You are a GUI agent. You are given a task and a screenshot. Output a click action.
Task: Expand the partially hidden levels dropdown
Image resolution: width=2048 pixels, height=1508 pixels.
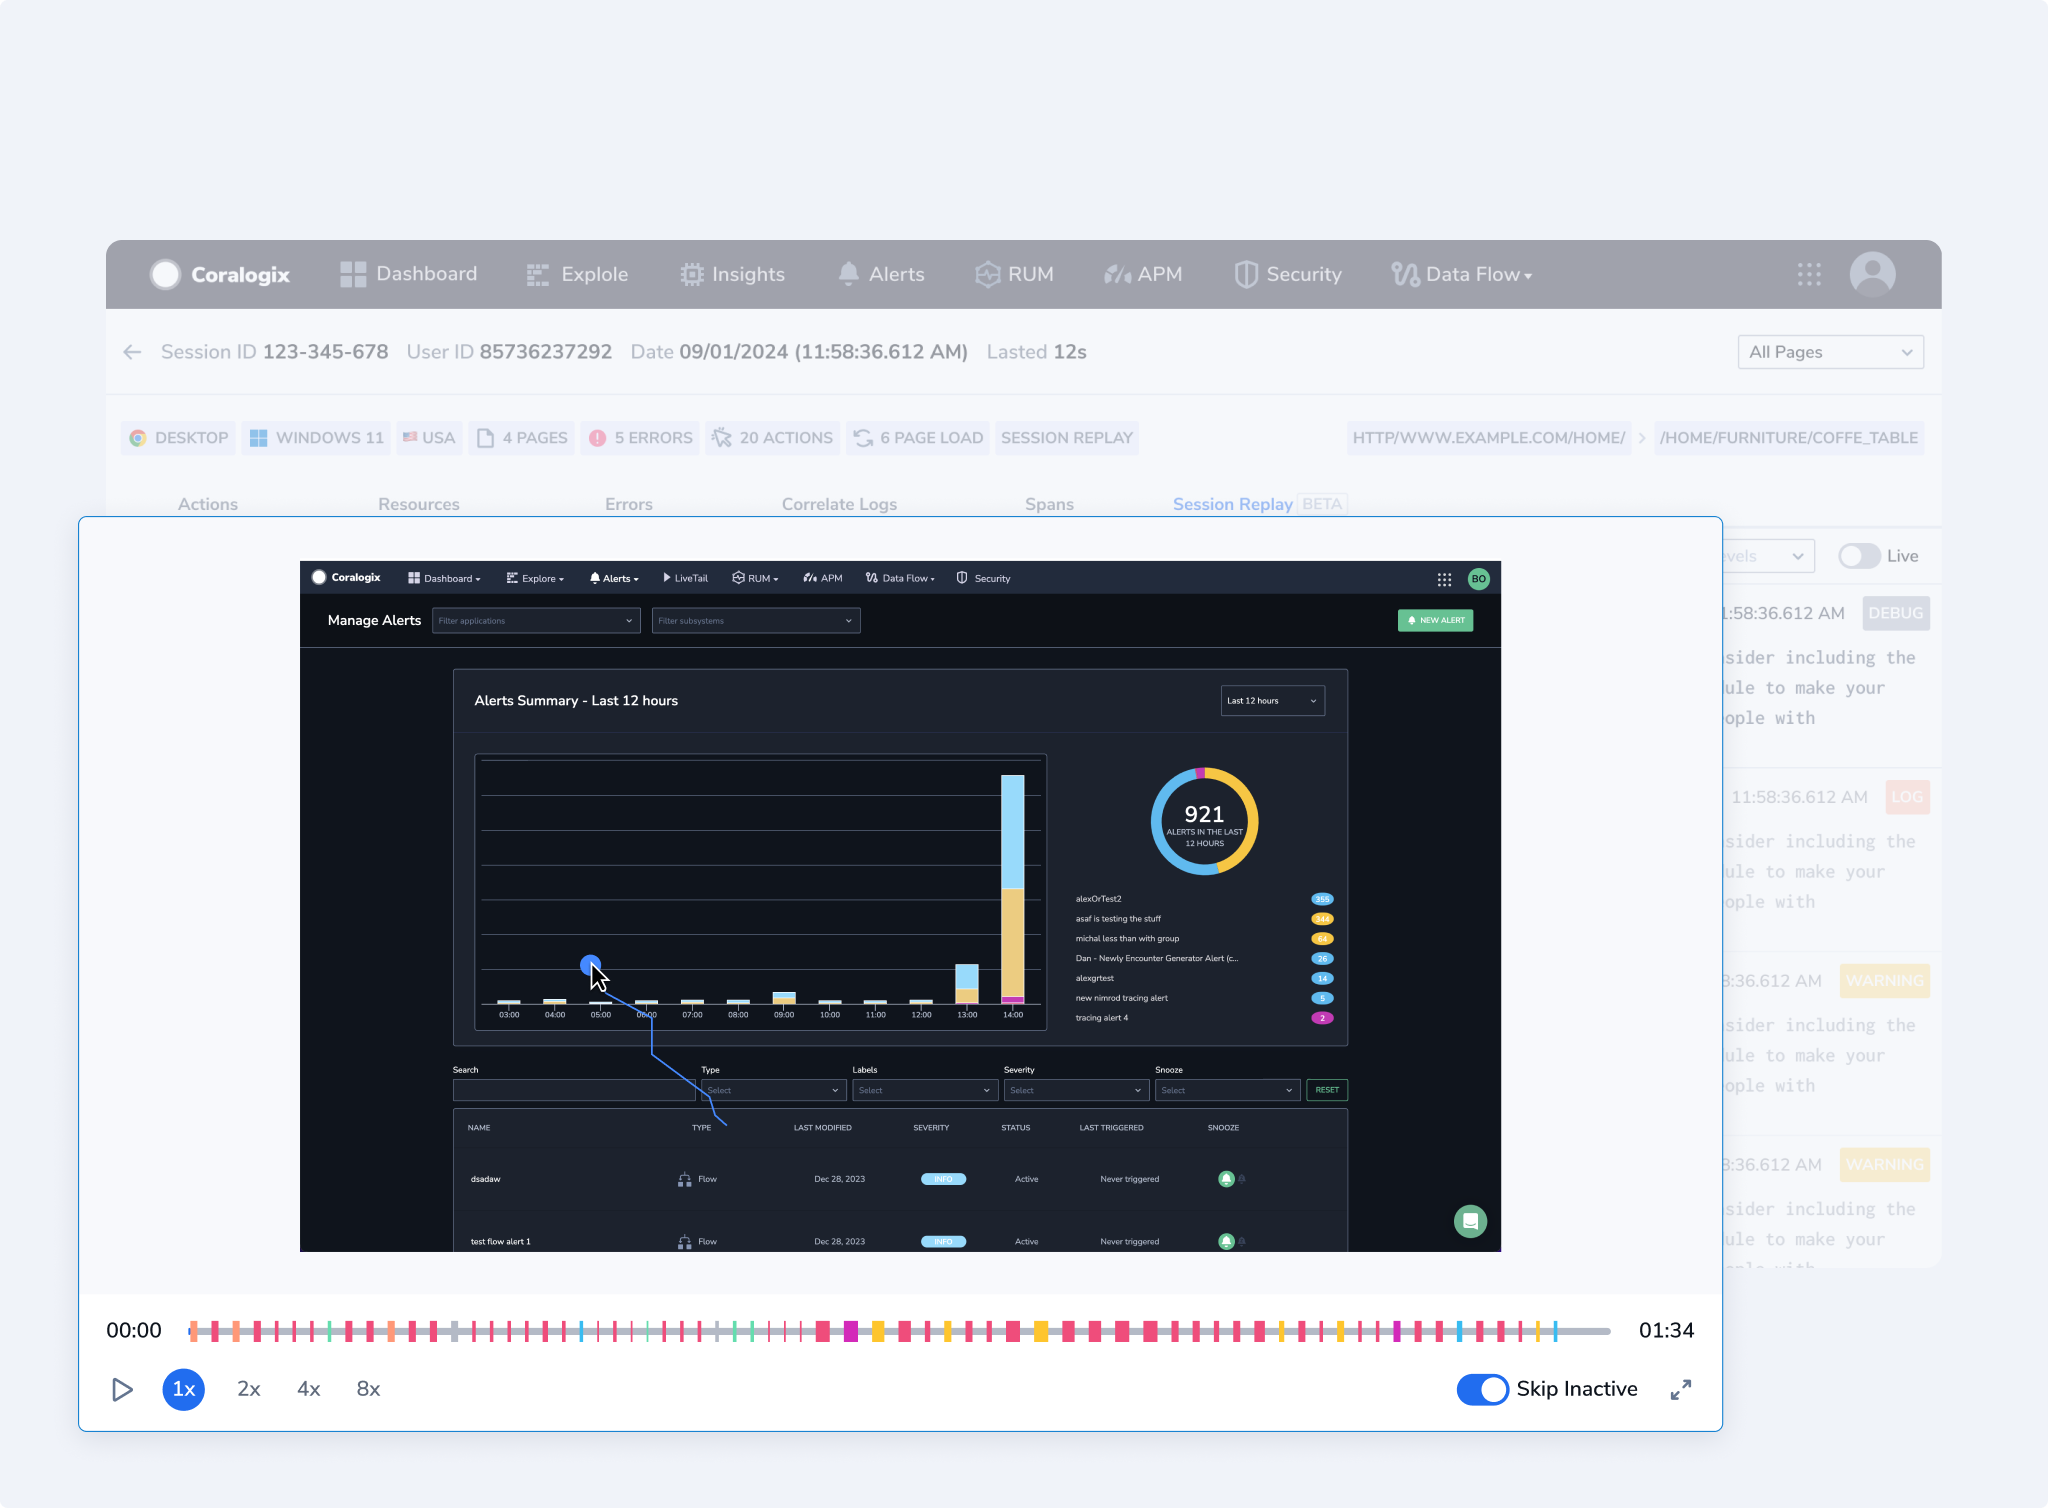tap(1768, 556)
